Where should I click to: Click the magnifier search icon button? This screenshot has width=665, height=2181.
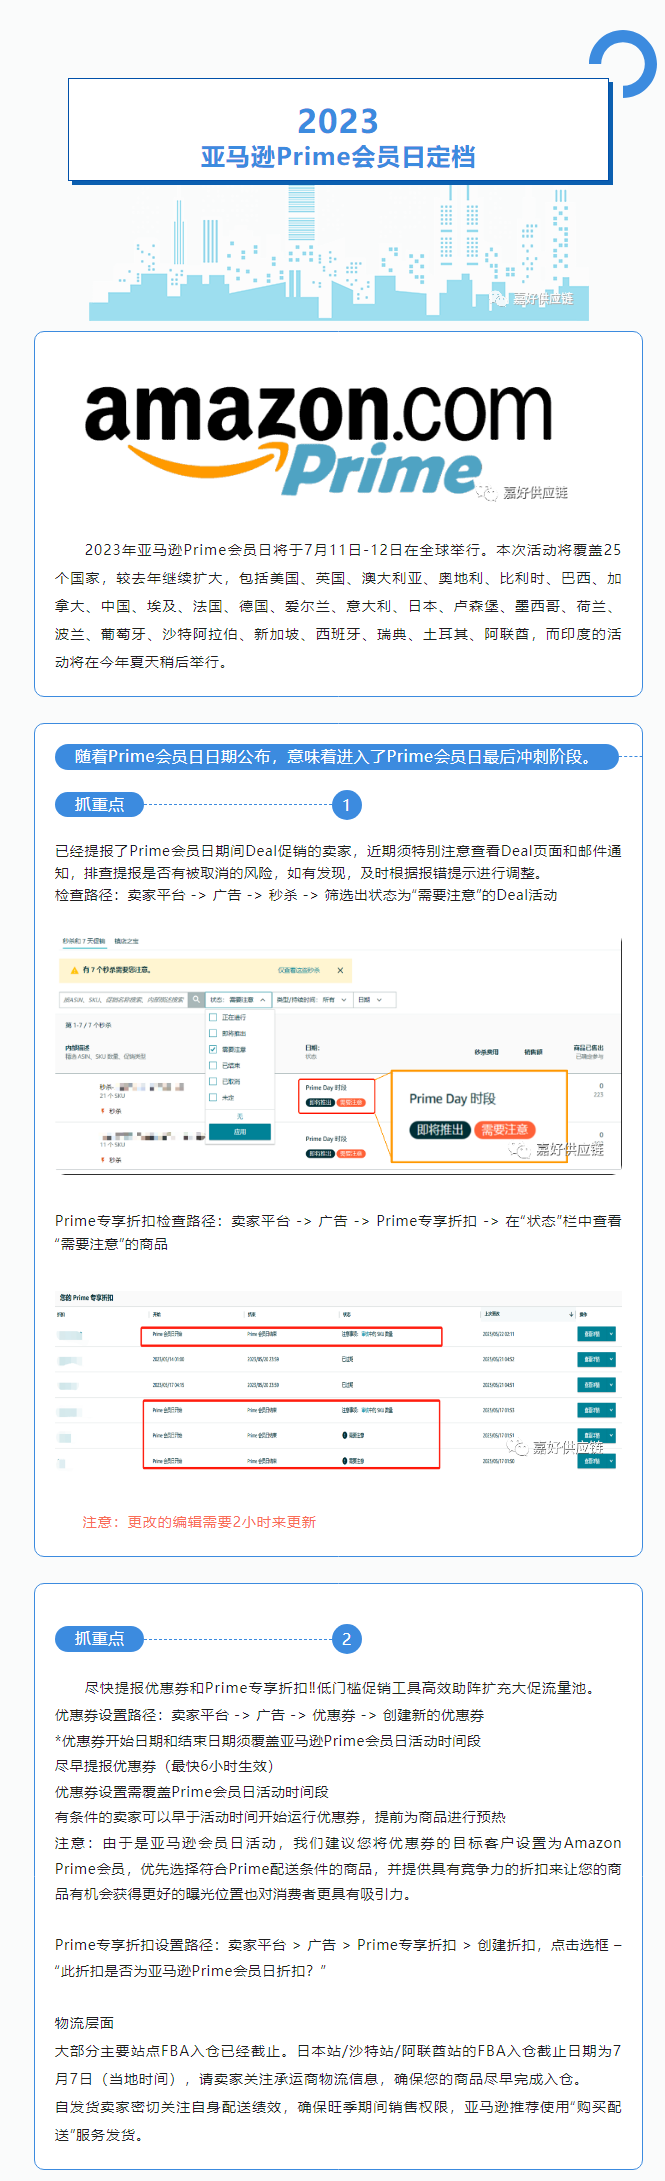[196, 999]
